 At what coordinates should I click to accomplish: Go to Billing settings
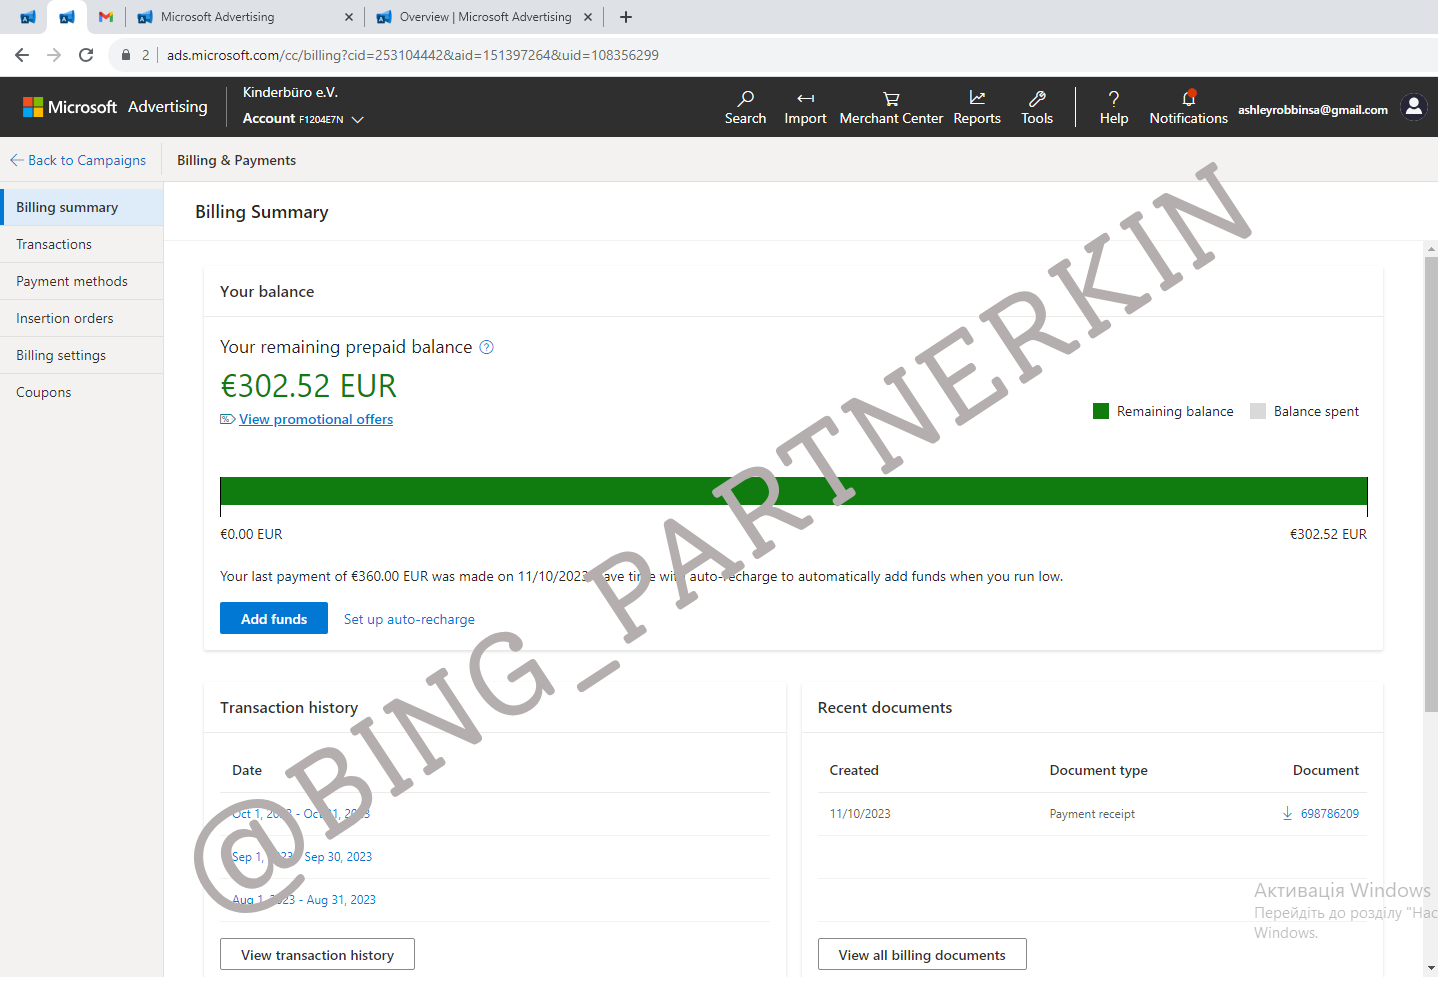(x=61, y=355)
